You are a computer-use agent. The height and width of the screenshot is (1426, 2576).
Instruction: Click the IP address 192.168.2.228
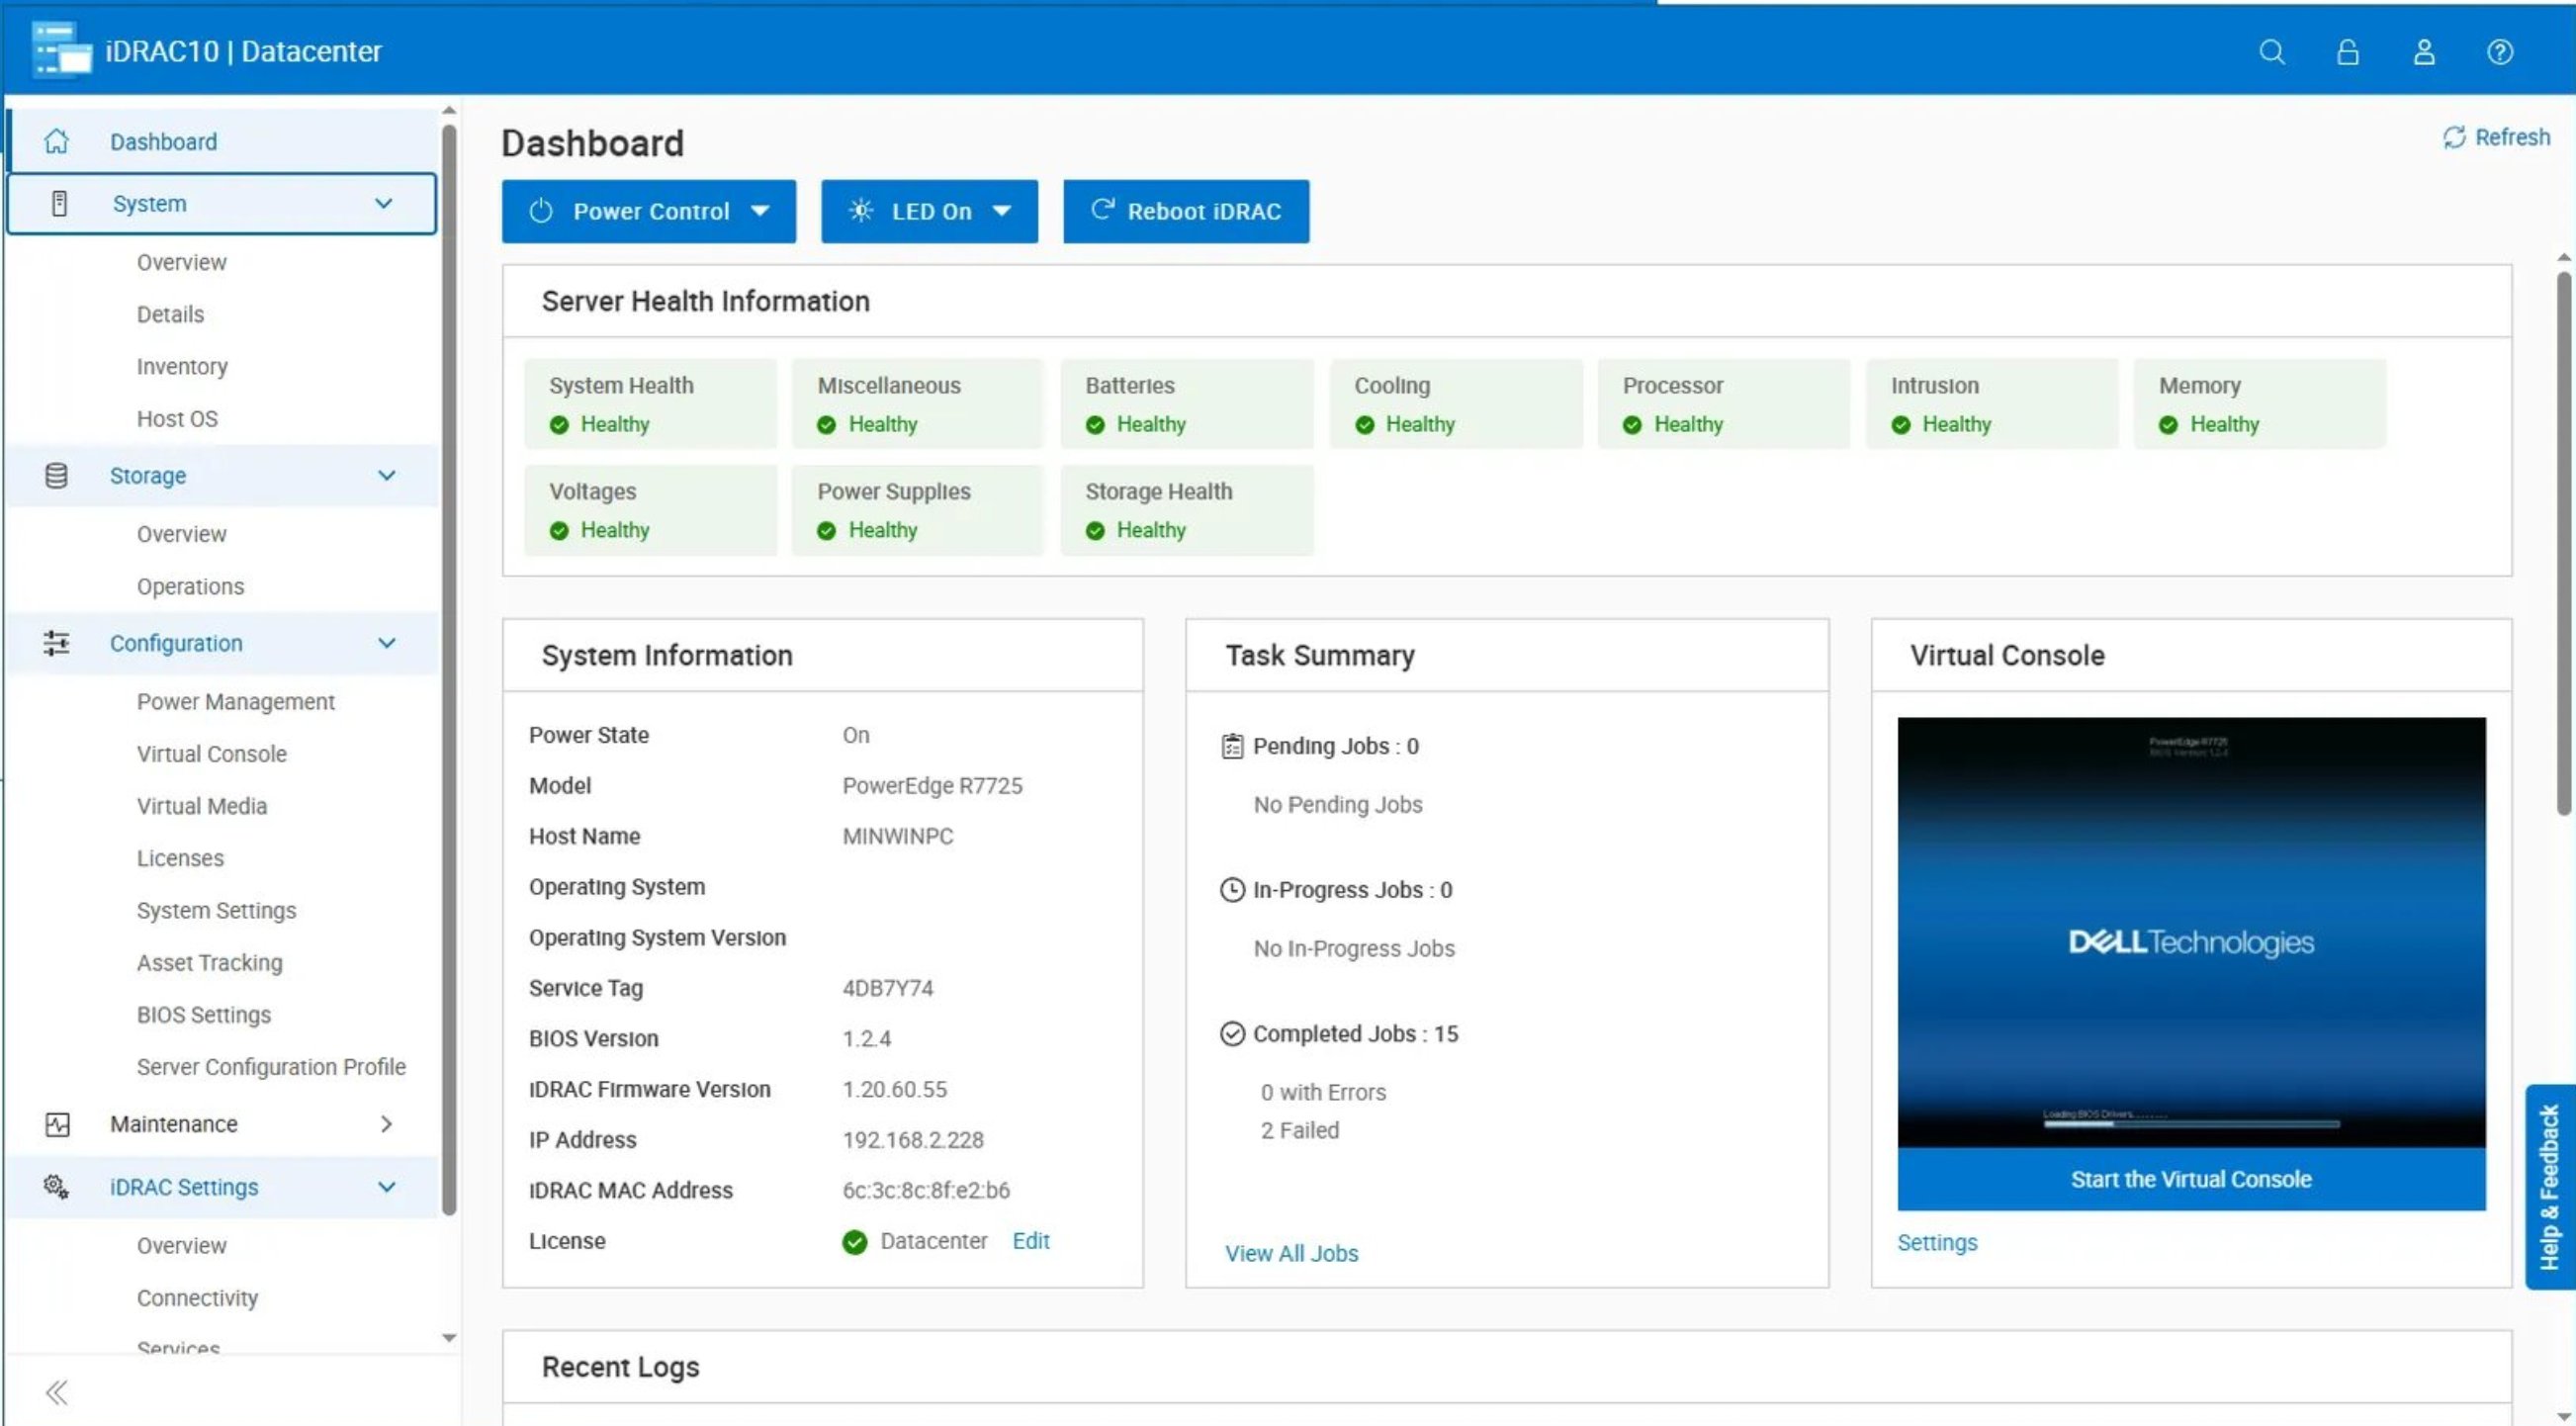click(x=912, y=1140)
